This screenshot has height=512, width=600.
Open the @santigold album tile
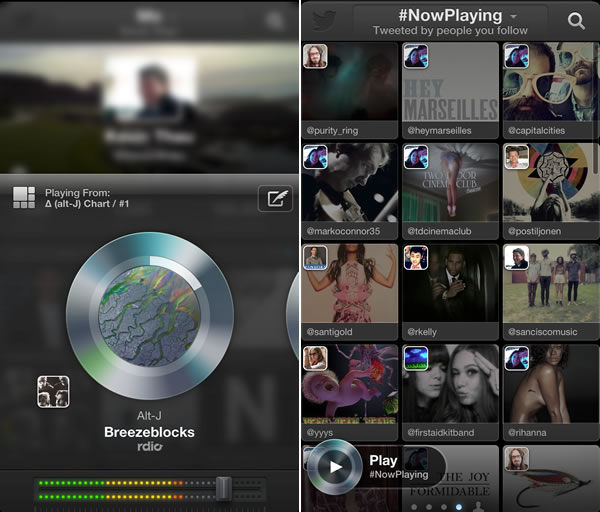350,292
